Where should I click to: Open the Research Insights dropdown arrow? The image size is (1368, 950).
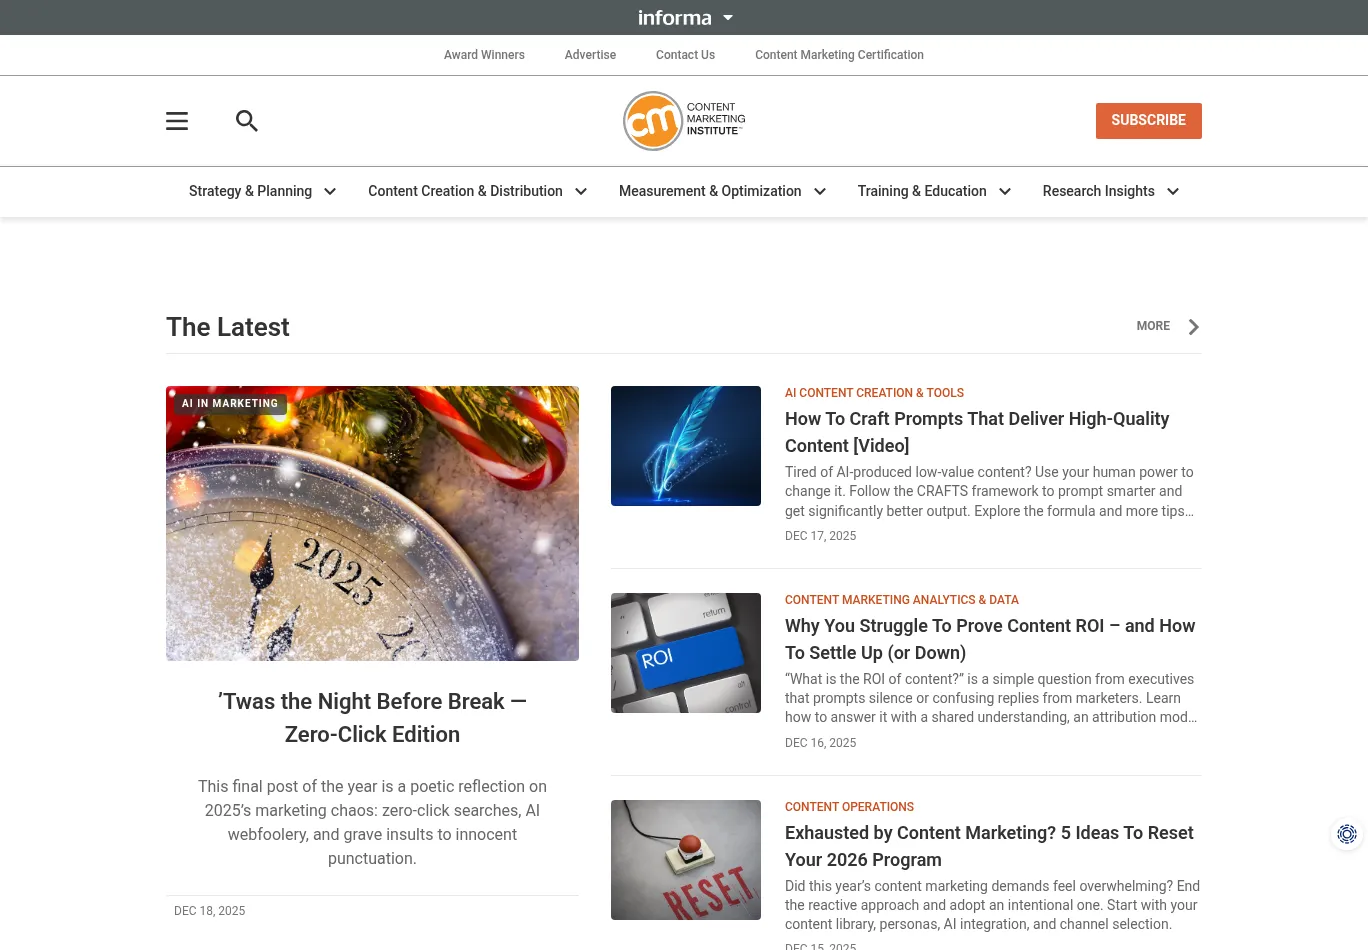pos(1173,192)
